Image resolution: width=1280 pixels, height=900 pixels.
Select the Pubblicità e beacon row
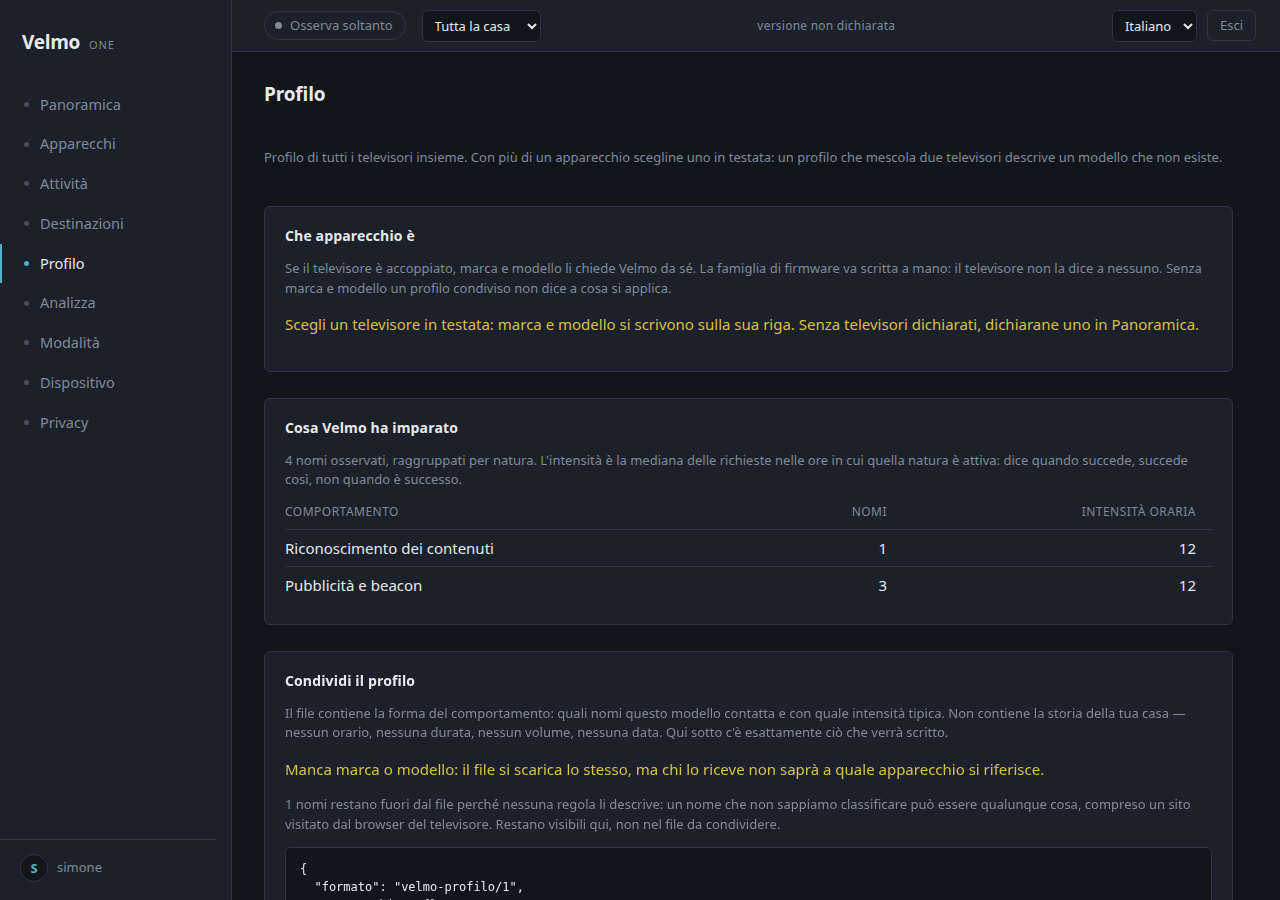pyautogui.click(x=748, y=586)
